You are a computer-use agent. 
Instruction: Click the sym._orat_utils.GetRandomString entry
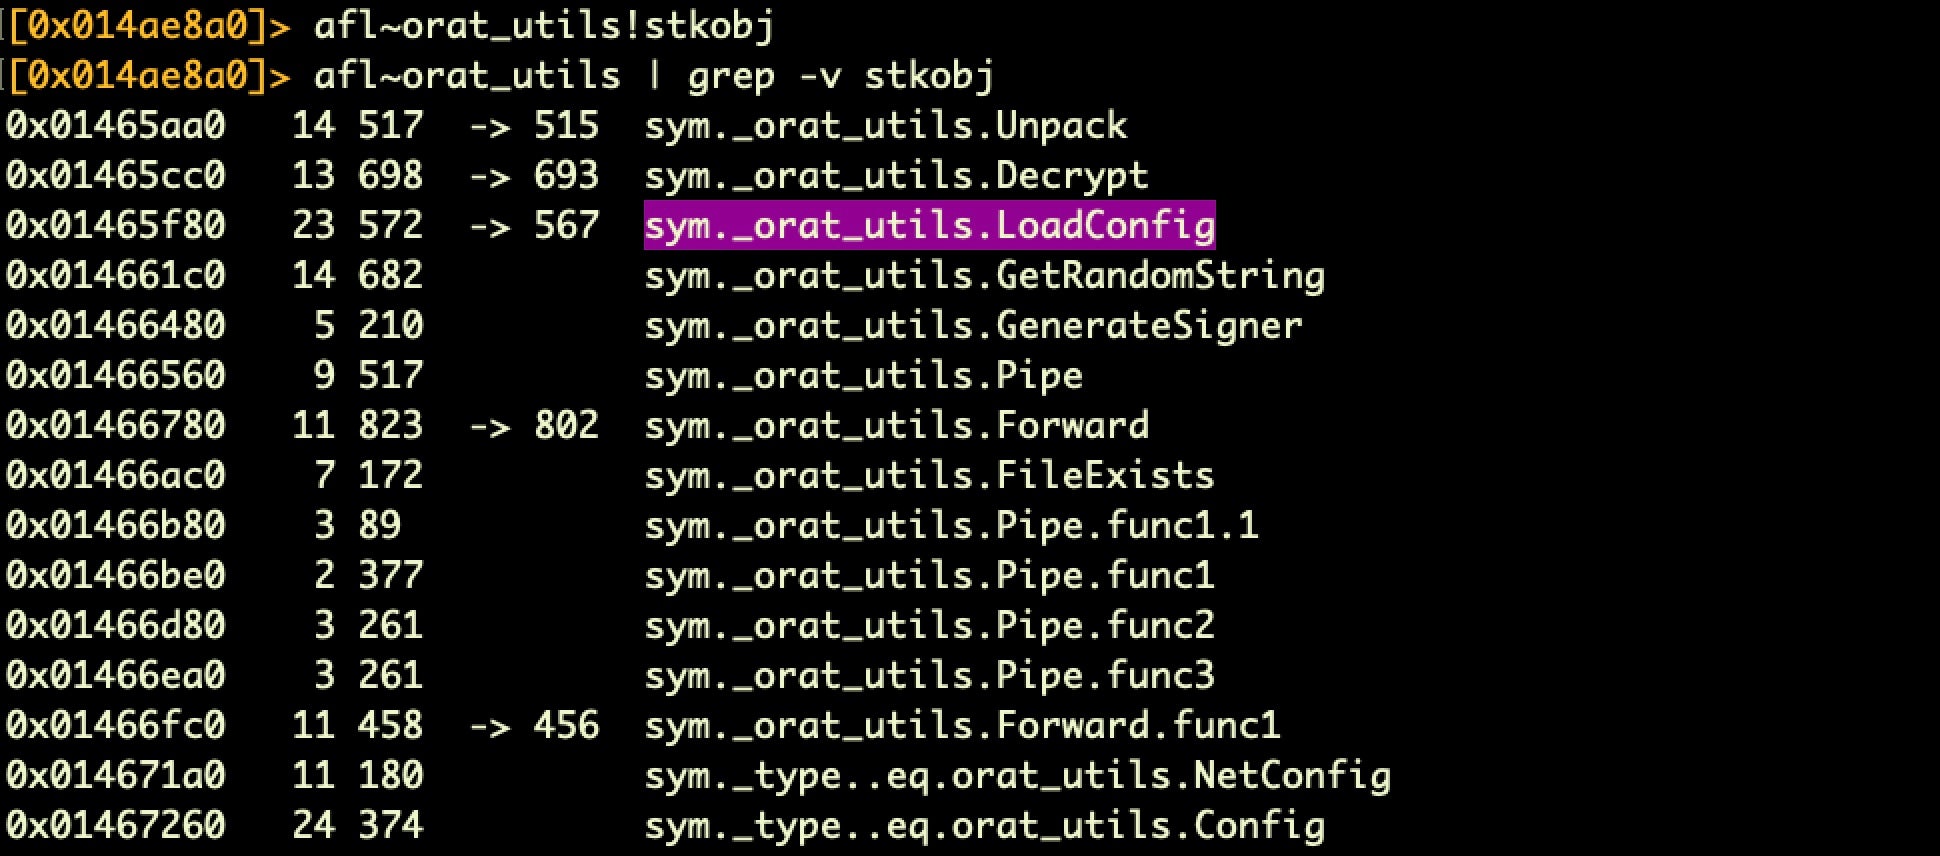(x=984, y=275)
